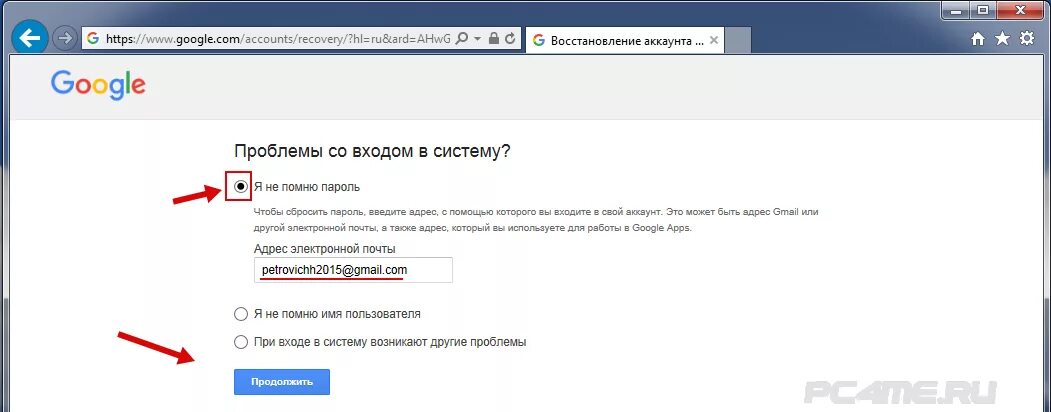Screen dimensions: 1051x412
Task: Maximize the browser window
Action: [x=983, y=9]
